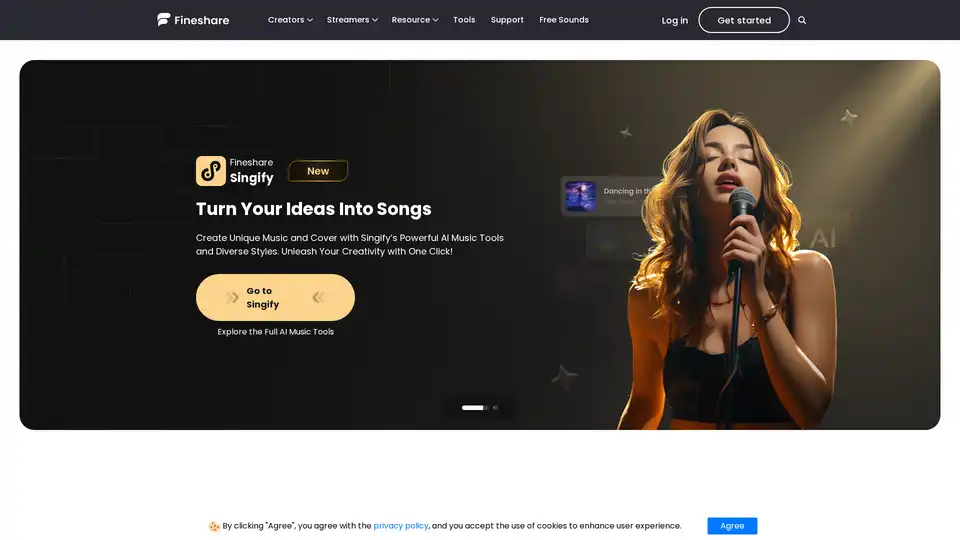Open the privacy policy link

(401, 526)
